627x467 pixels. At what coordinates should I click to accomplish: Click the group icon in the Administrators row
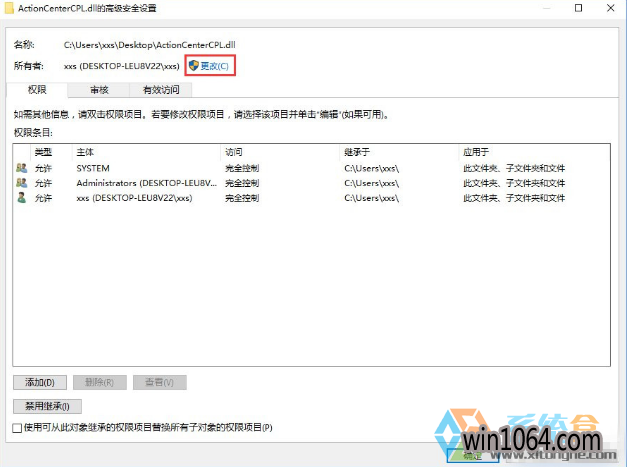(22, 183)
